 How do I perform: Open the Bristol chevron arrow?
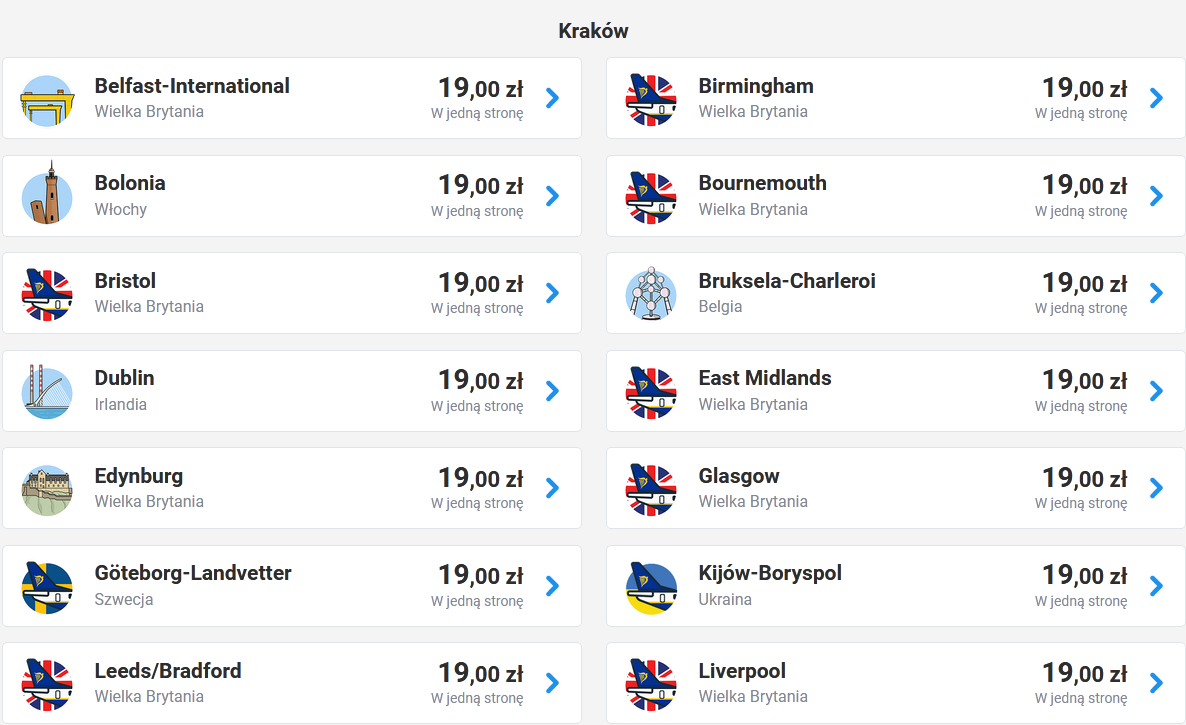pyautogui.click(x=552, y=293)
